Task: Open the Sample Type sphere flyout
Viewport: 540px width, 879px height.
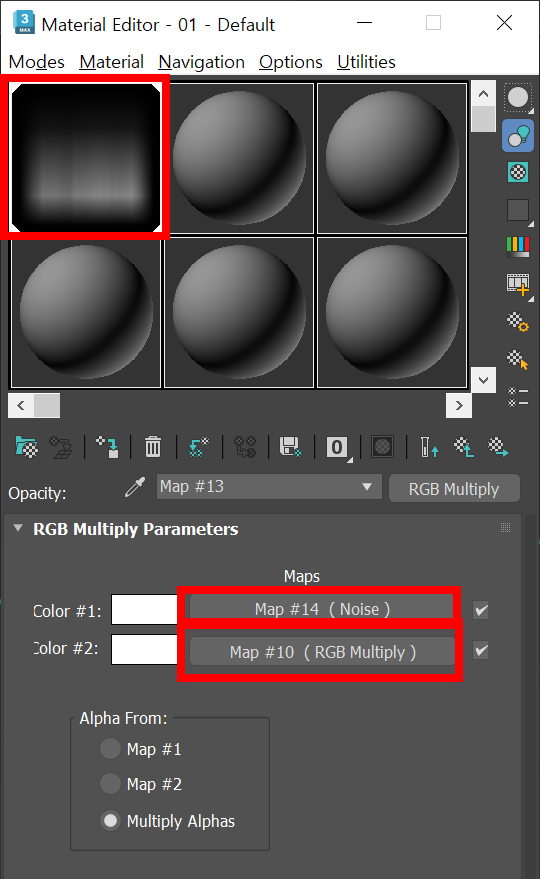Action: [x=518, y=98]
